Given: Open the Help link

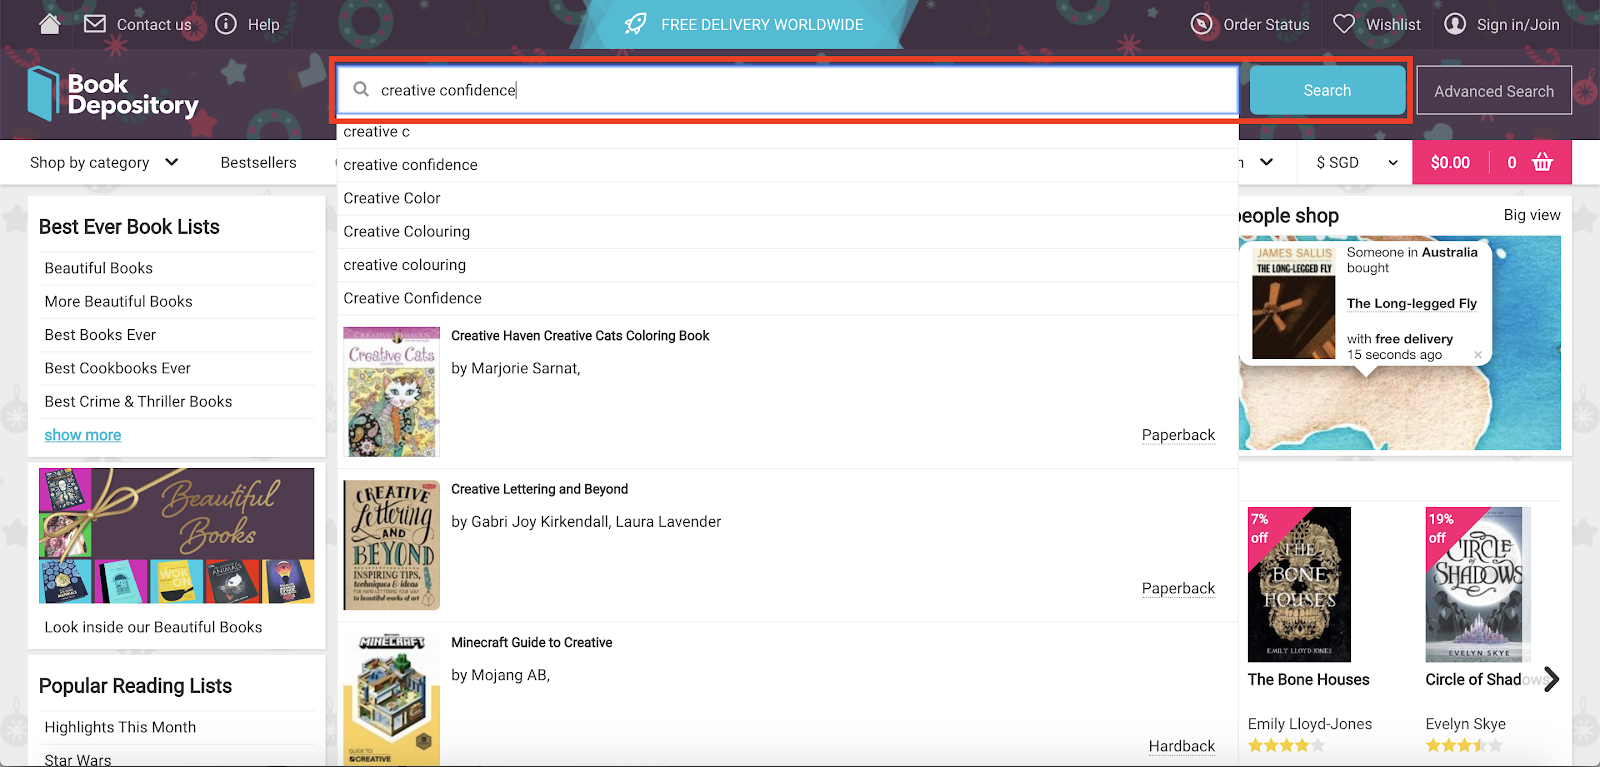Looking at the screenshot, I should [x=263, y=24].
